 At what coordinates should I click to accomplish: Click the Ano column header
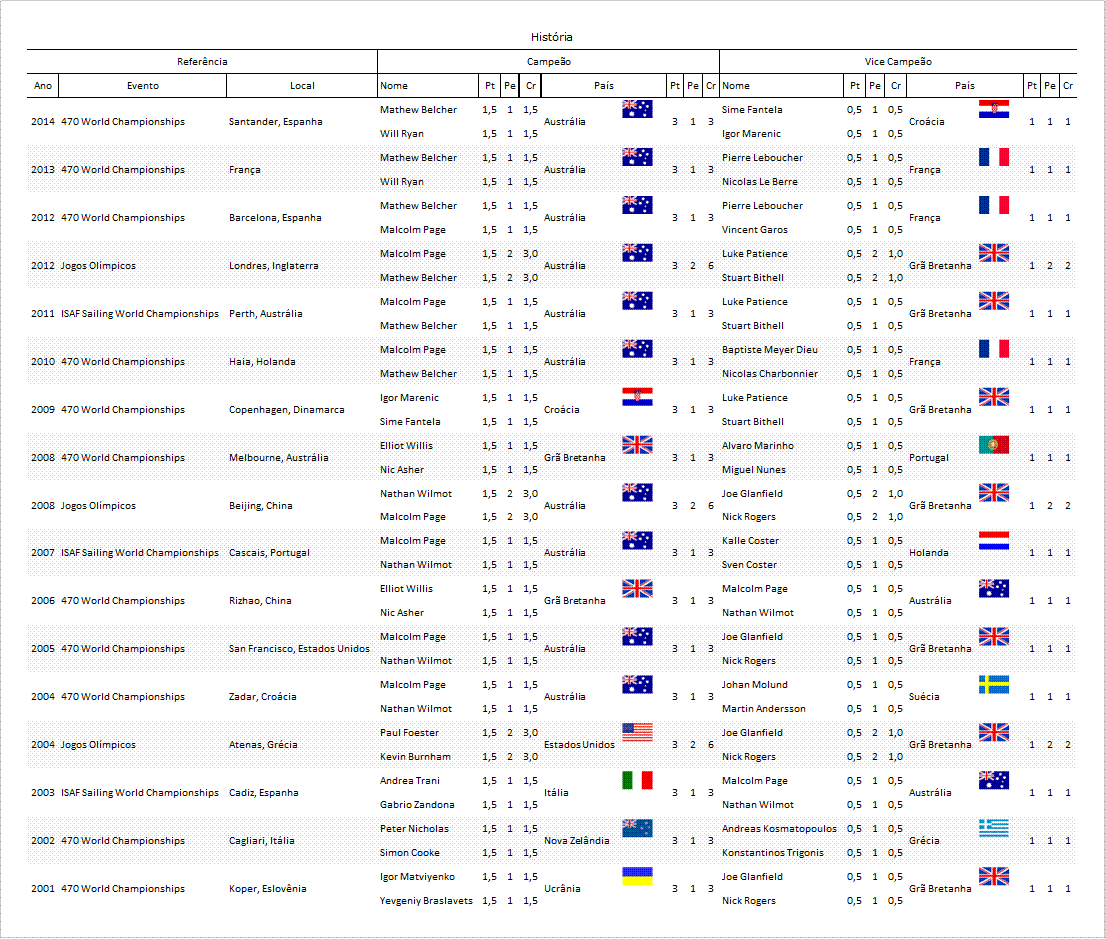point(43,85)
